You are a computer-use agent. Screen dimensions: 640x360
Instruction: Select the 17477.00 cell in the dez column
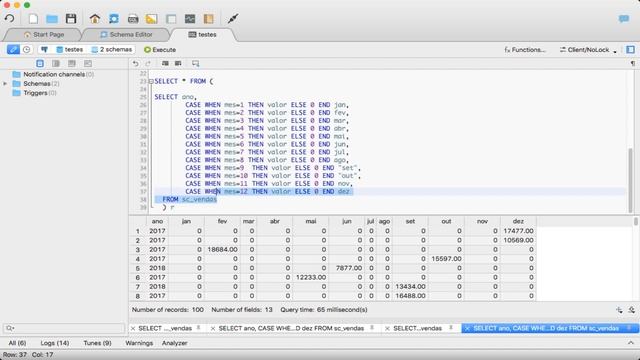[x=518, y=231]
